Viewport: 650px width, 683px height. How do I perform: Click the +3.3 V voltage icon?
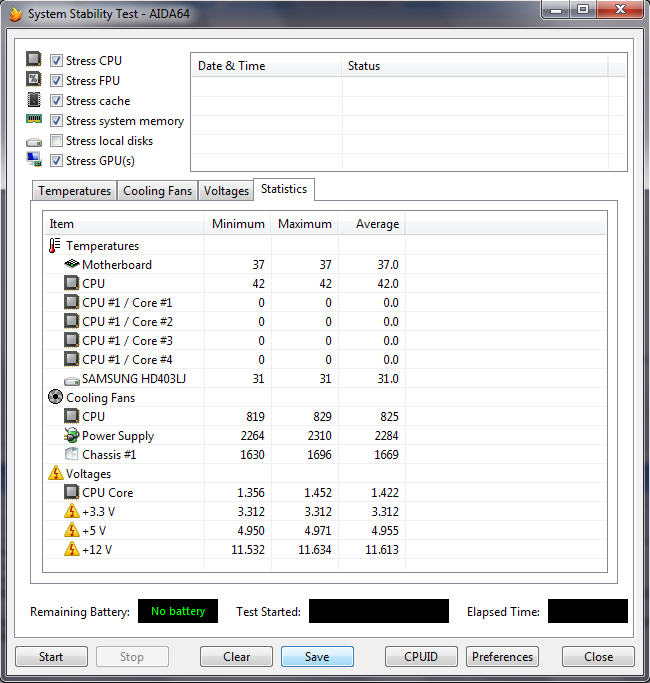[71, 511]
